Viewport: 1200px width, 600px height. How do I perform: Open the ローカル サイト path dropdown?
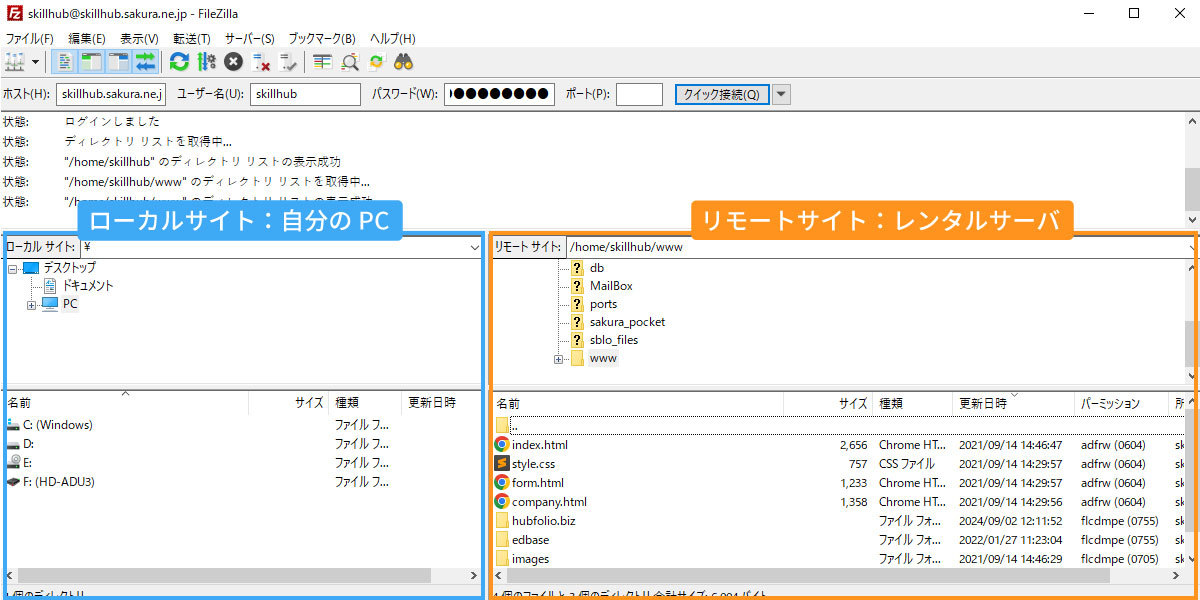473,246
